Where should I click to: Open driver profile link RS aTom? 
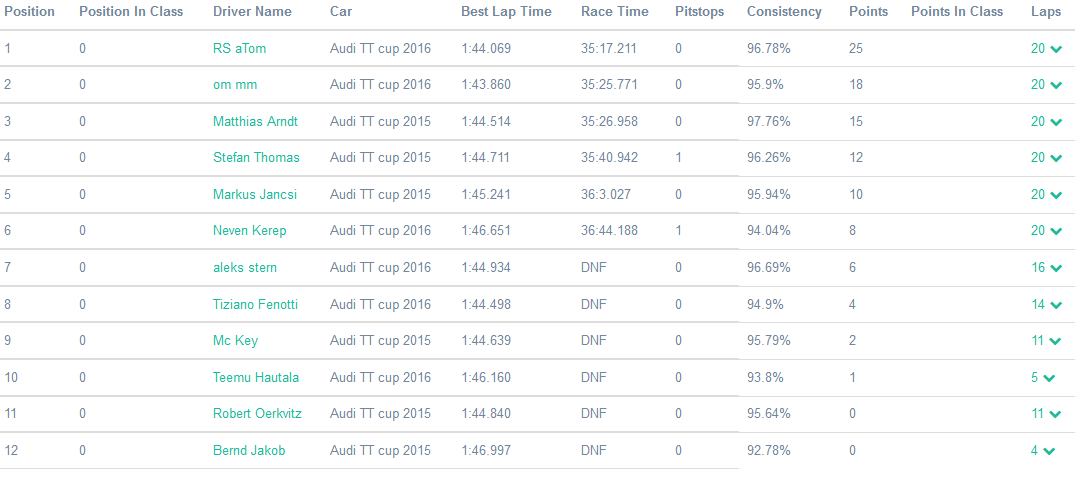(239, 49)
